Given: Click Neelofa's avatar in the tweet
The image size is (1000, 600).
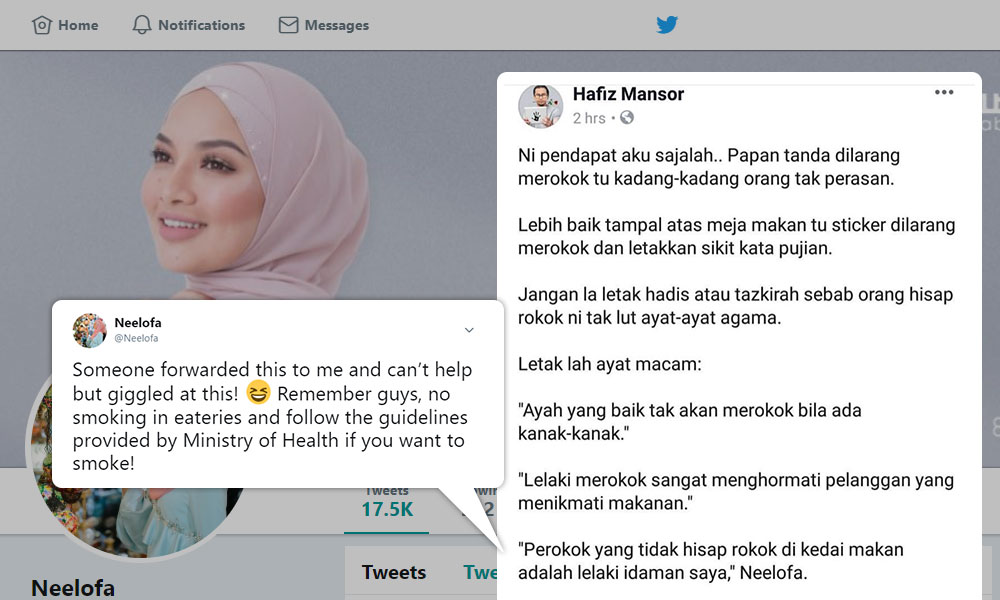Looking at the screenshot, I should (90, 330).
